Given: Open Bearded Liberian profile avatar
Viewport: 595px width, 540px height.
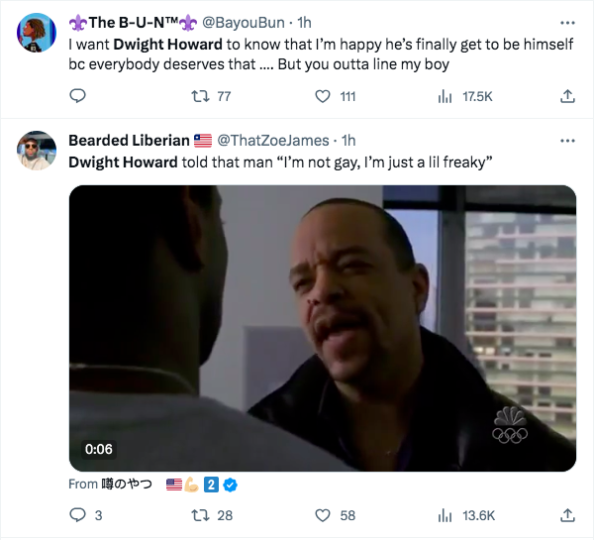Looking at the screenshot, I should tap(36, 151).
